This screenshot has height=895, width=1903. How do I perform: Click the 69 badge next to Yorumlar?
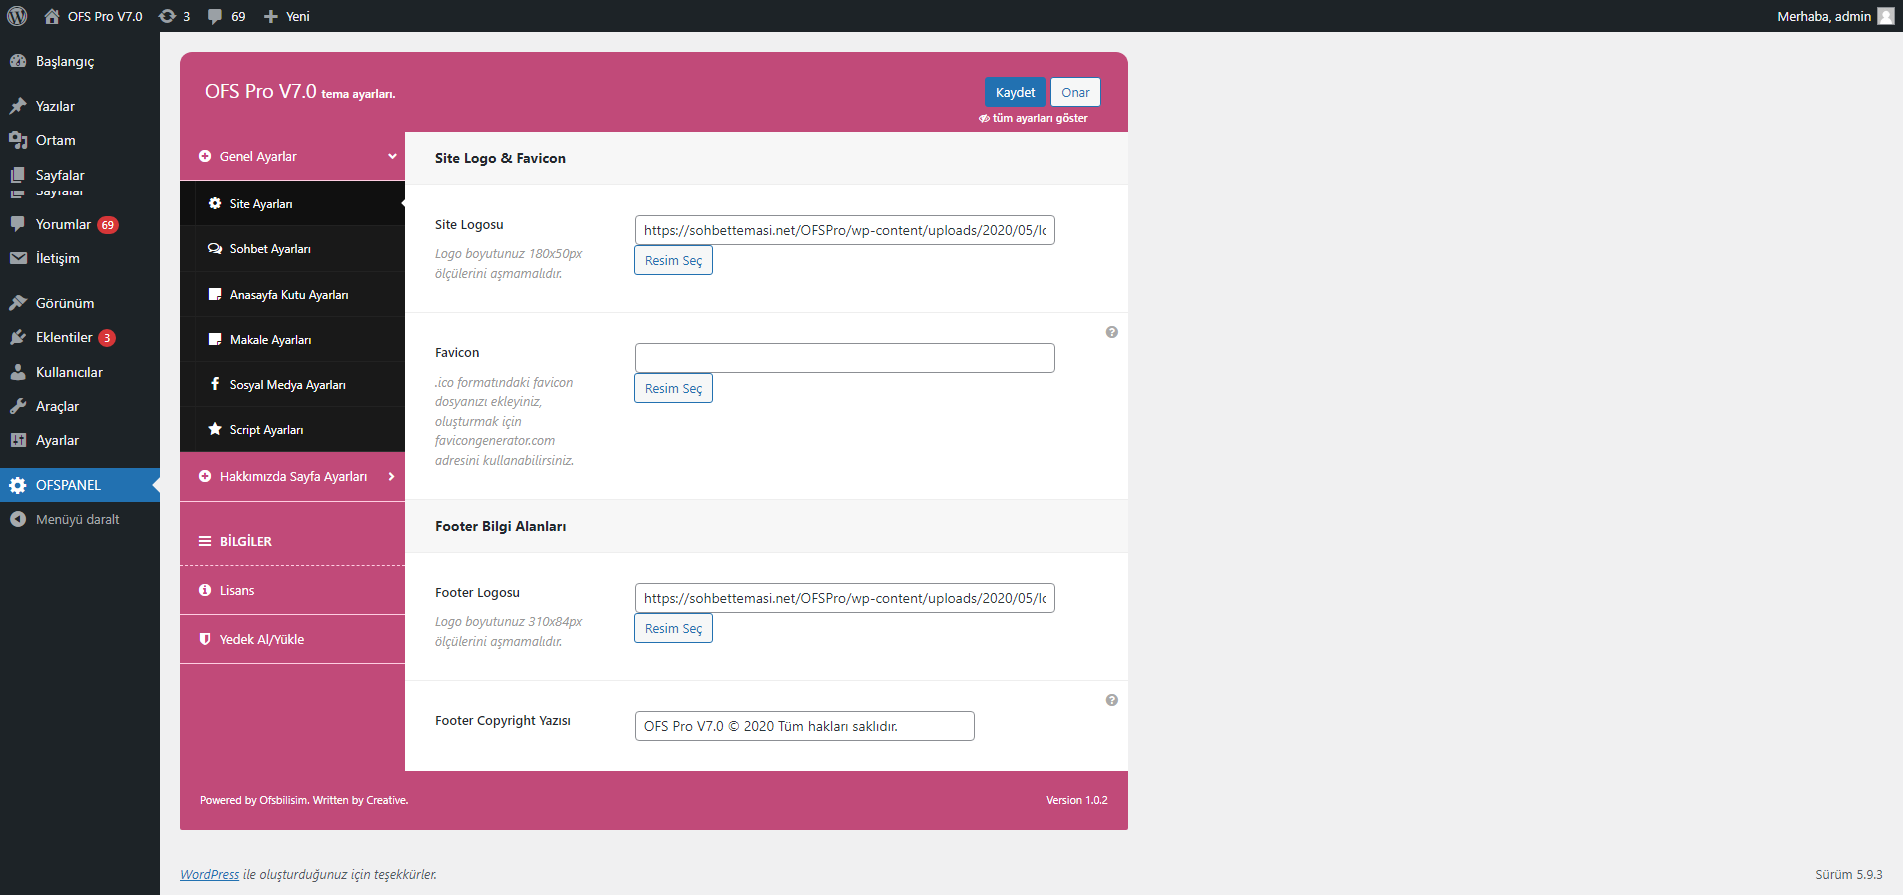[108, 225]
